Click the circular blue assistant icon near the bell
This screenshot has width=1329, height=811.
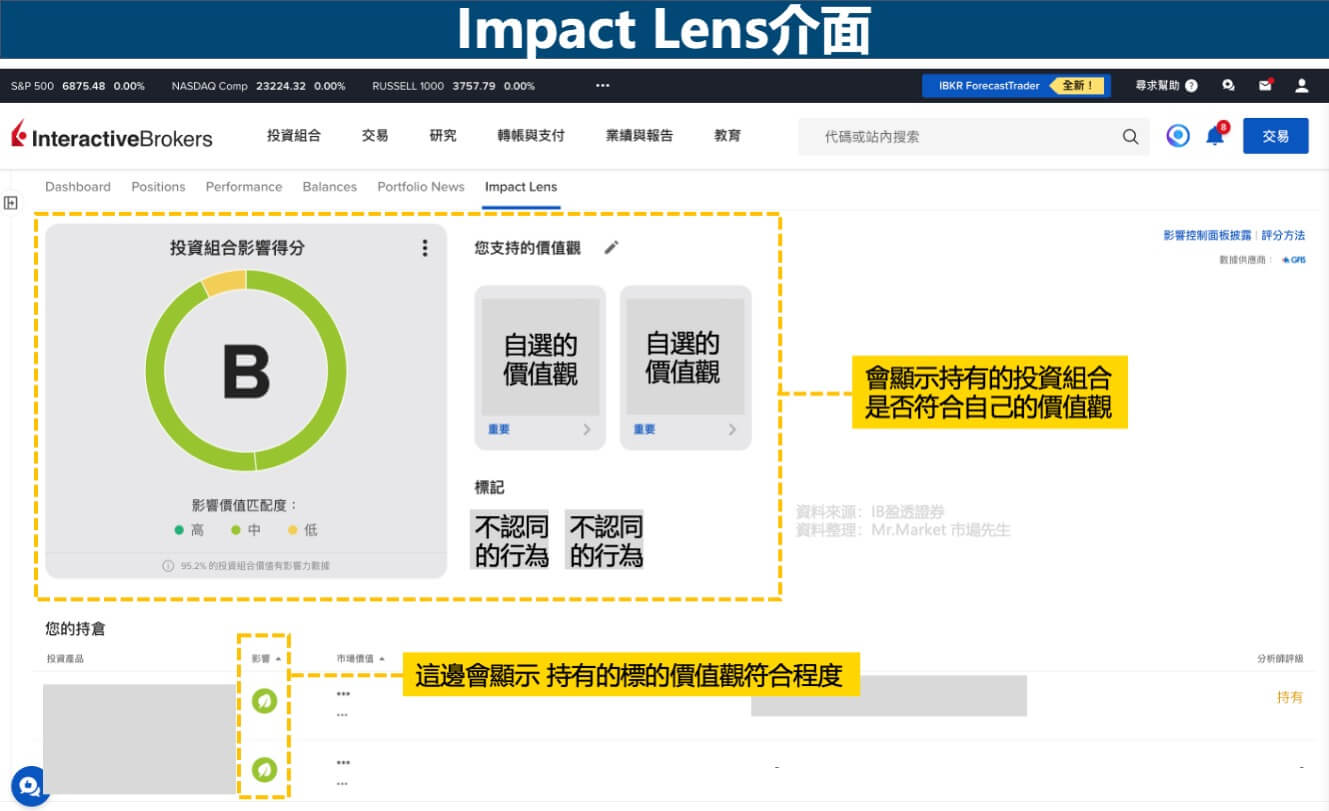pos(1178,136)
